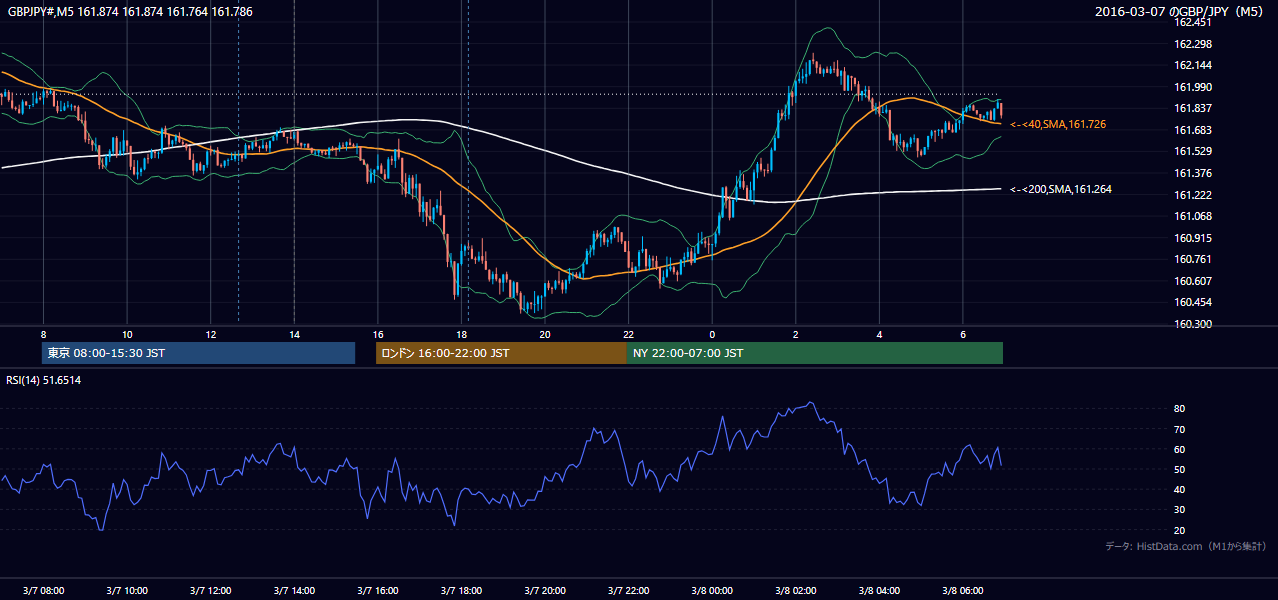1278x600 pixels.
Task: Click price axis label 161.990
Action: click(x=1192, y=87)
